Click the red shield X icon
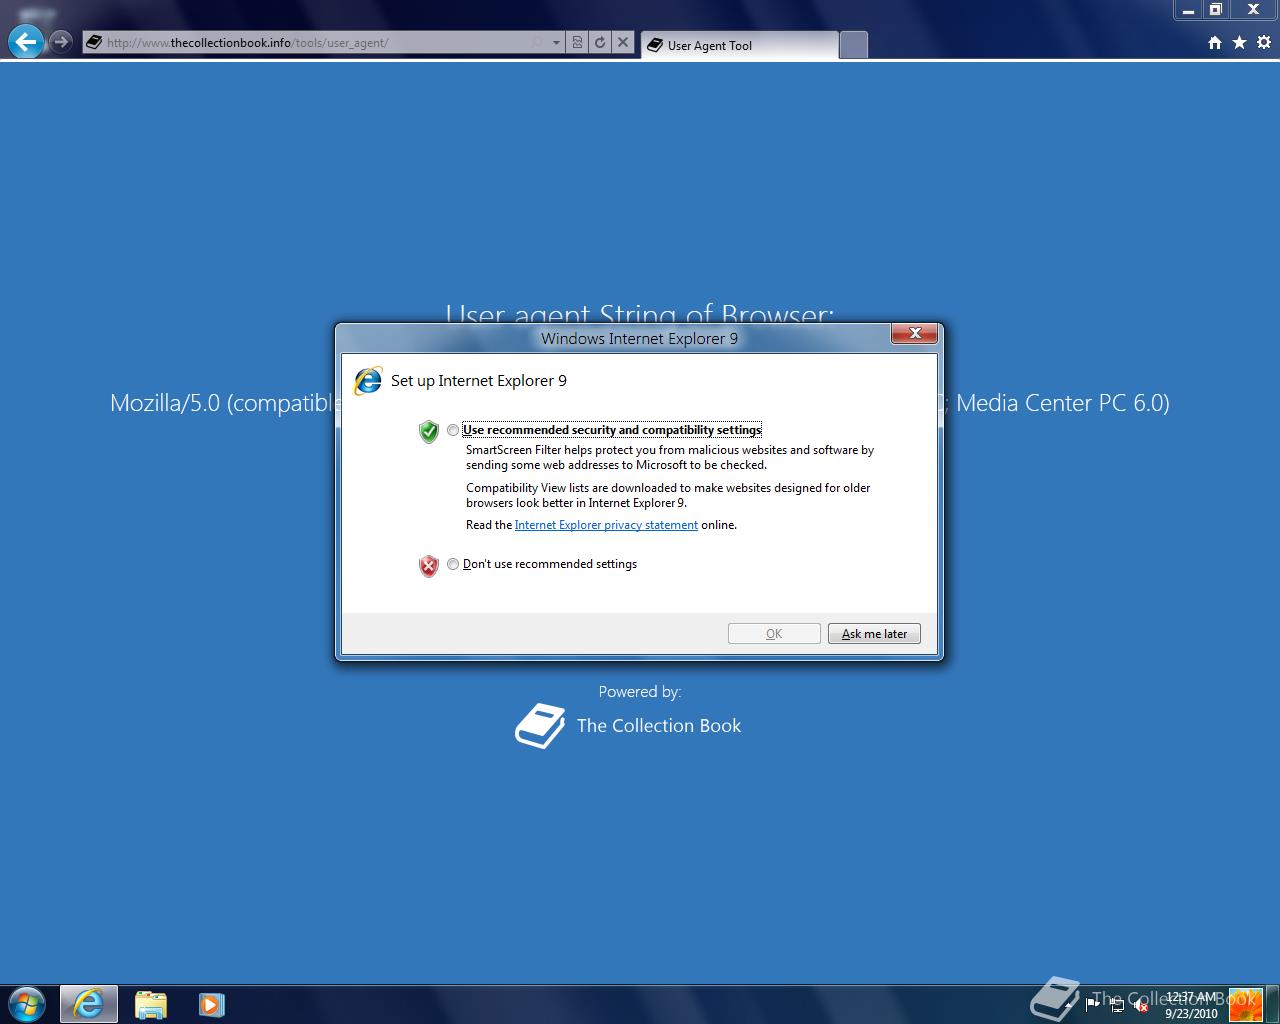The height and width of the screenshot is (1024, 1280). (x=429, y=566)
